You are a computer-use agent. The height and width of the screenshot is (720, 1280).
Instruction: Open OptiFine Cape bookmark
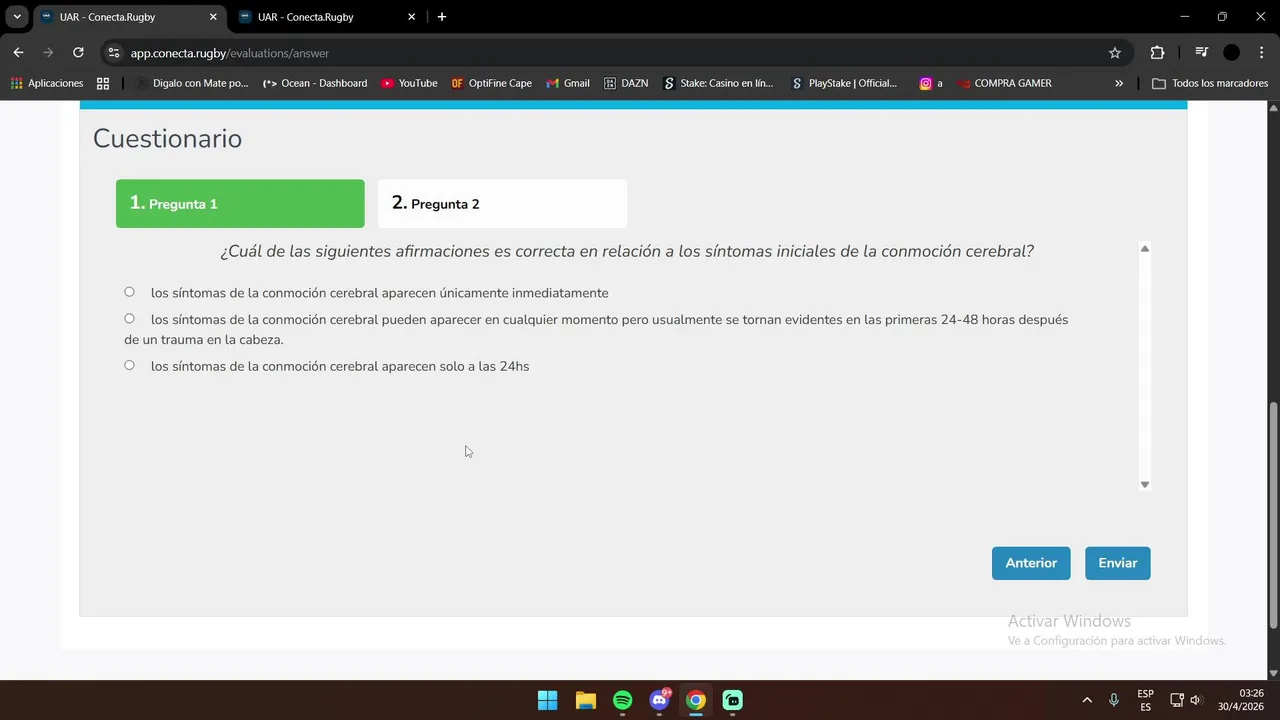(492, 83)
